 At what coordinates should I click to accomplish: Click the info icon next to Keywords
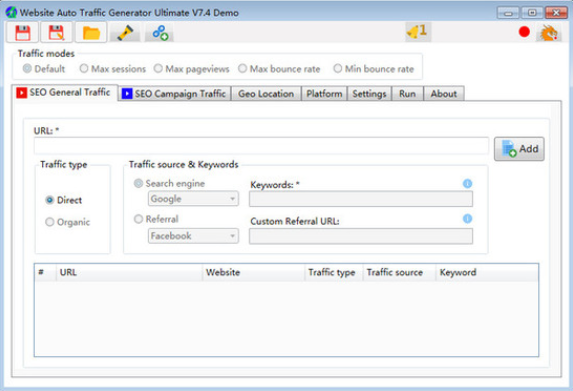(x=467, y=183)
